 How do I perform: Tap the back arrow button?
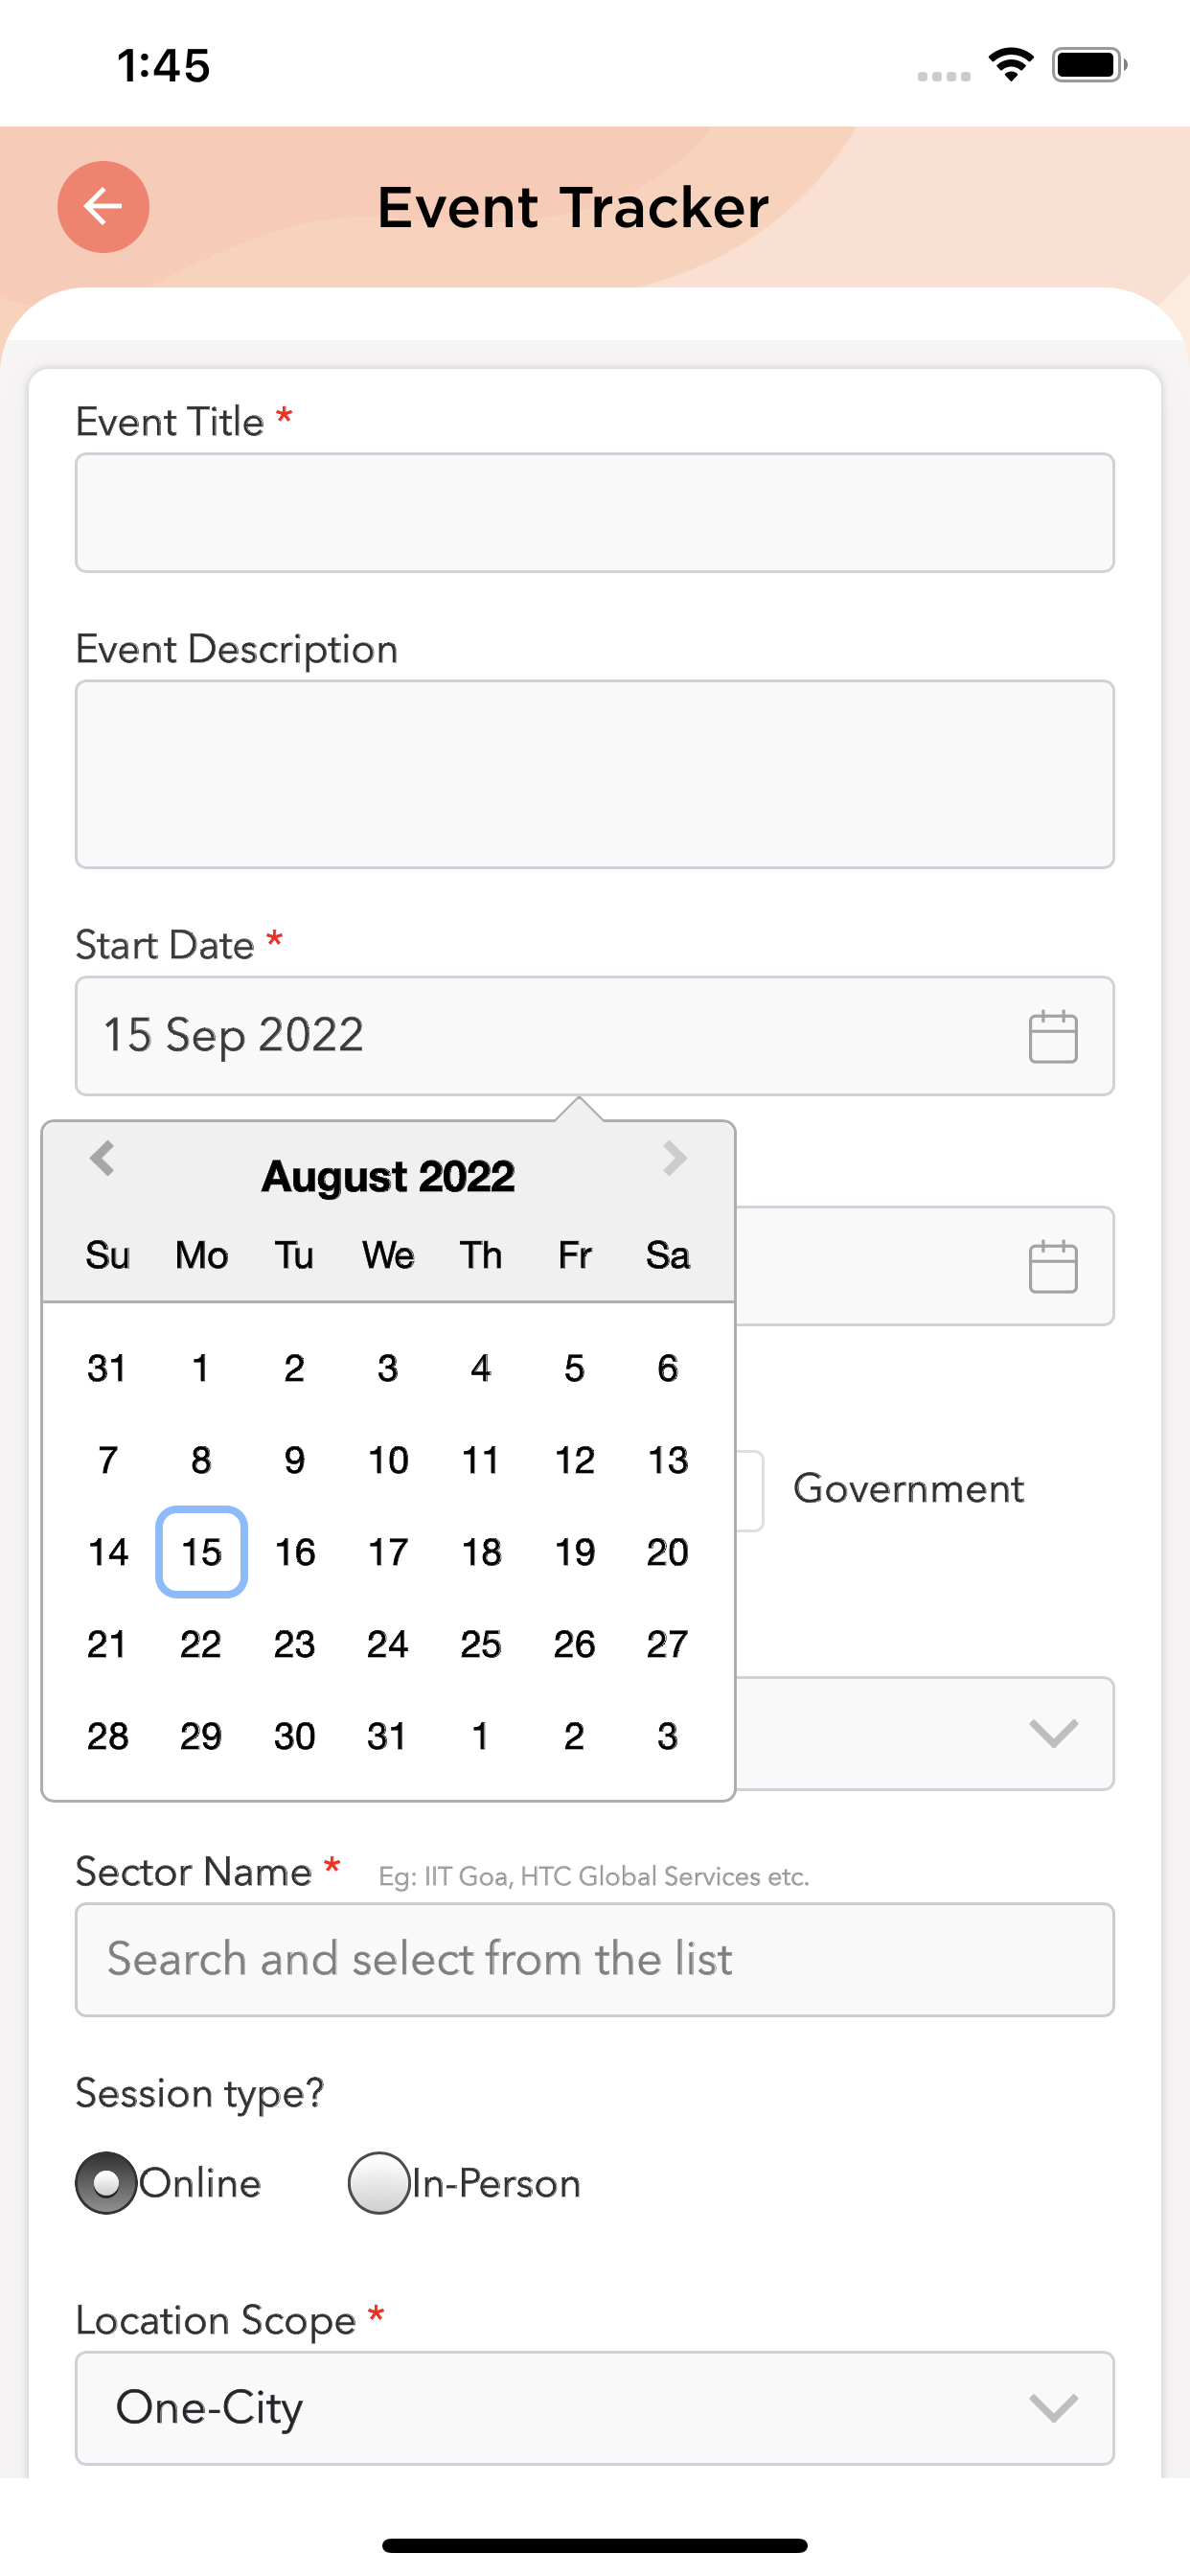click(x=103, y=207)
